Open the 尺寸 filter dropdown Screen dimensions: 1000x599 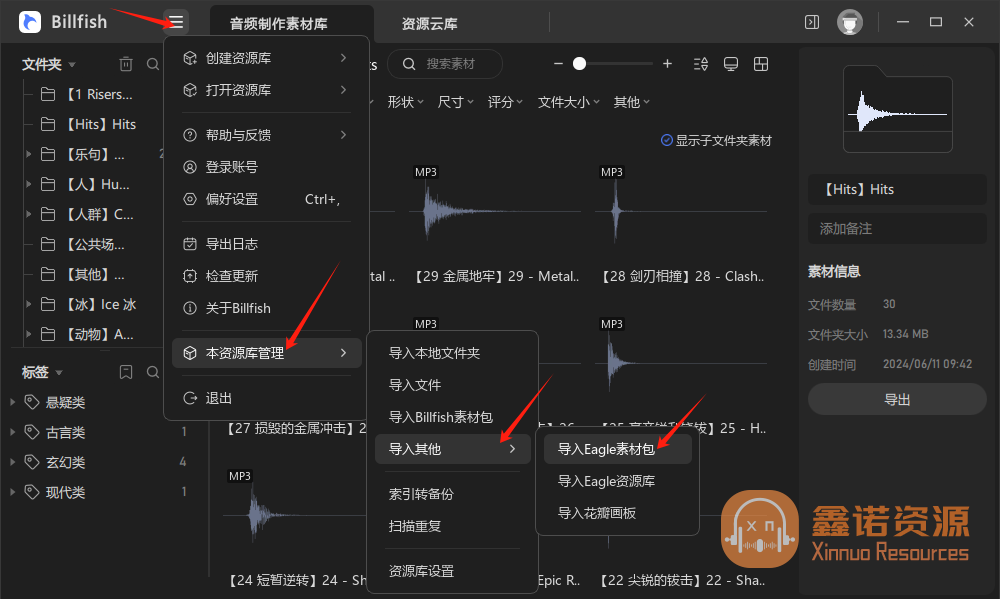(x=455, y=102)
